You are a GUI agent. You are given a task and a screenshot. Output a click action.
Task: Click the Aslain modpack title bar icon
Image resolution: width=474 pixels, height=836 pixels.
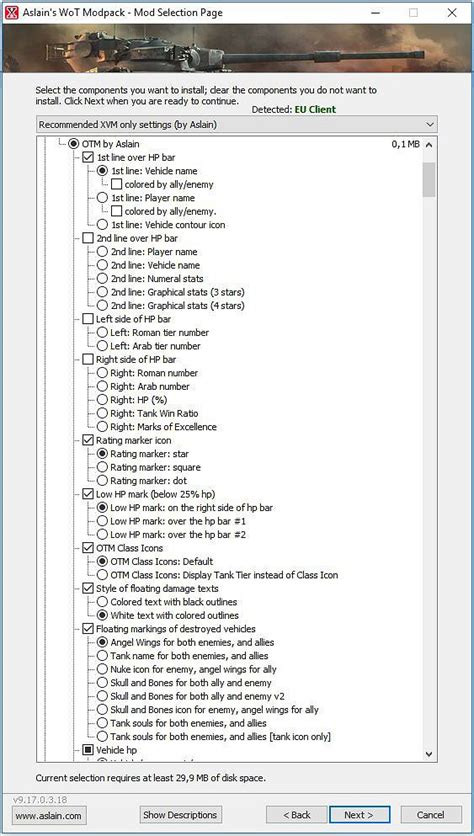[11, 12]
